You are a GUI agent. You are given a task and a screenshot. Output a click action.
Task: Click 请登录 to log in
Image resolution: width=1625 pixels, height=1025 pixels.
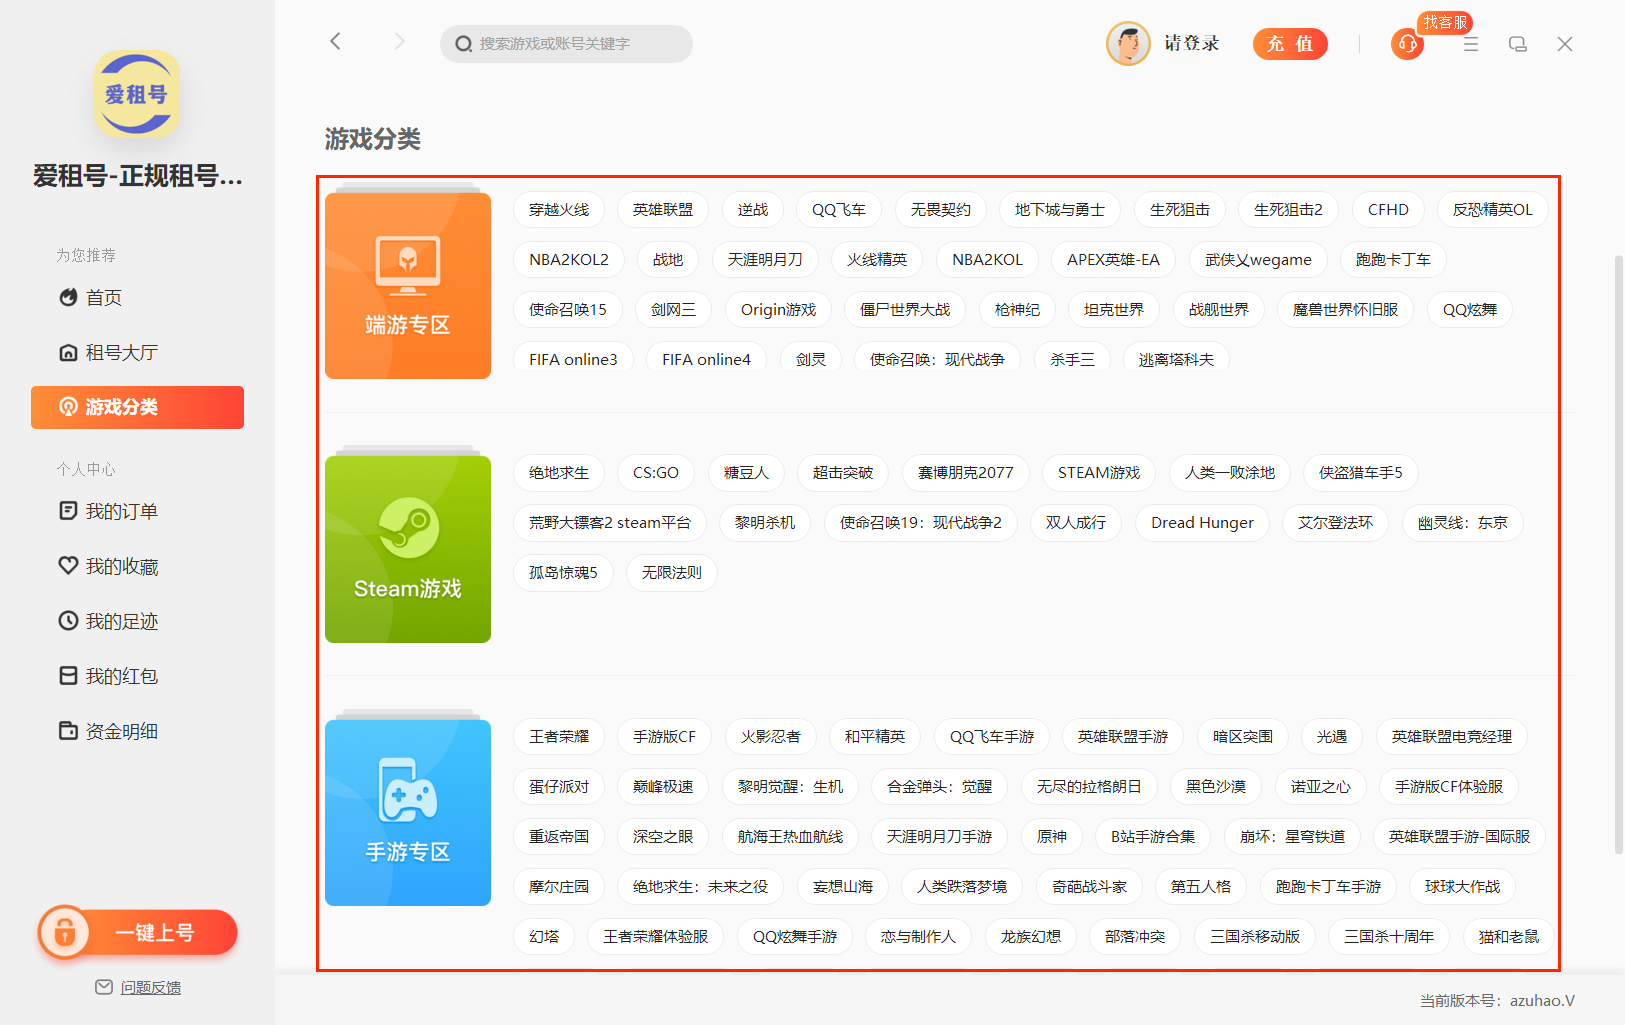coord(1191,43)
